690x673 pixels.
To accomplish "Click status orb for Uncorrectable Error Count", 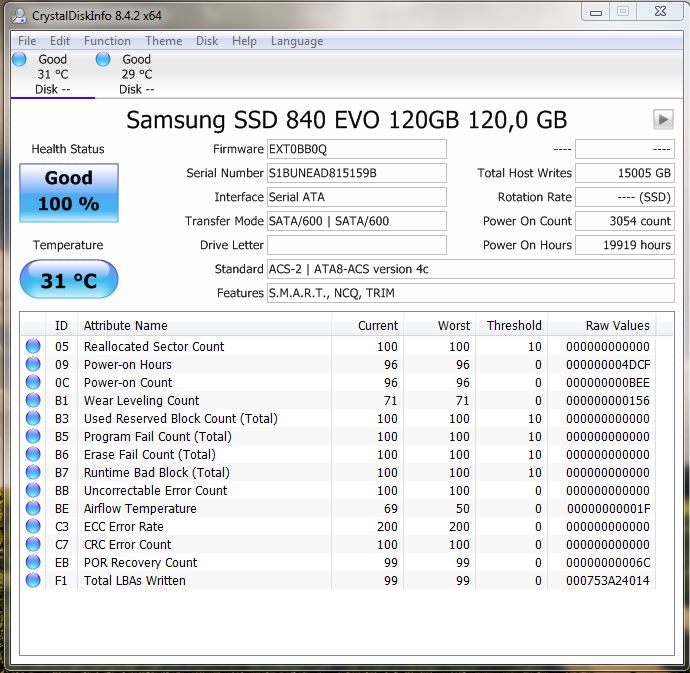I will (33, 490).
